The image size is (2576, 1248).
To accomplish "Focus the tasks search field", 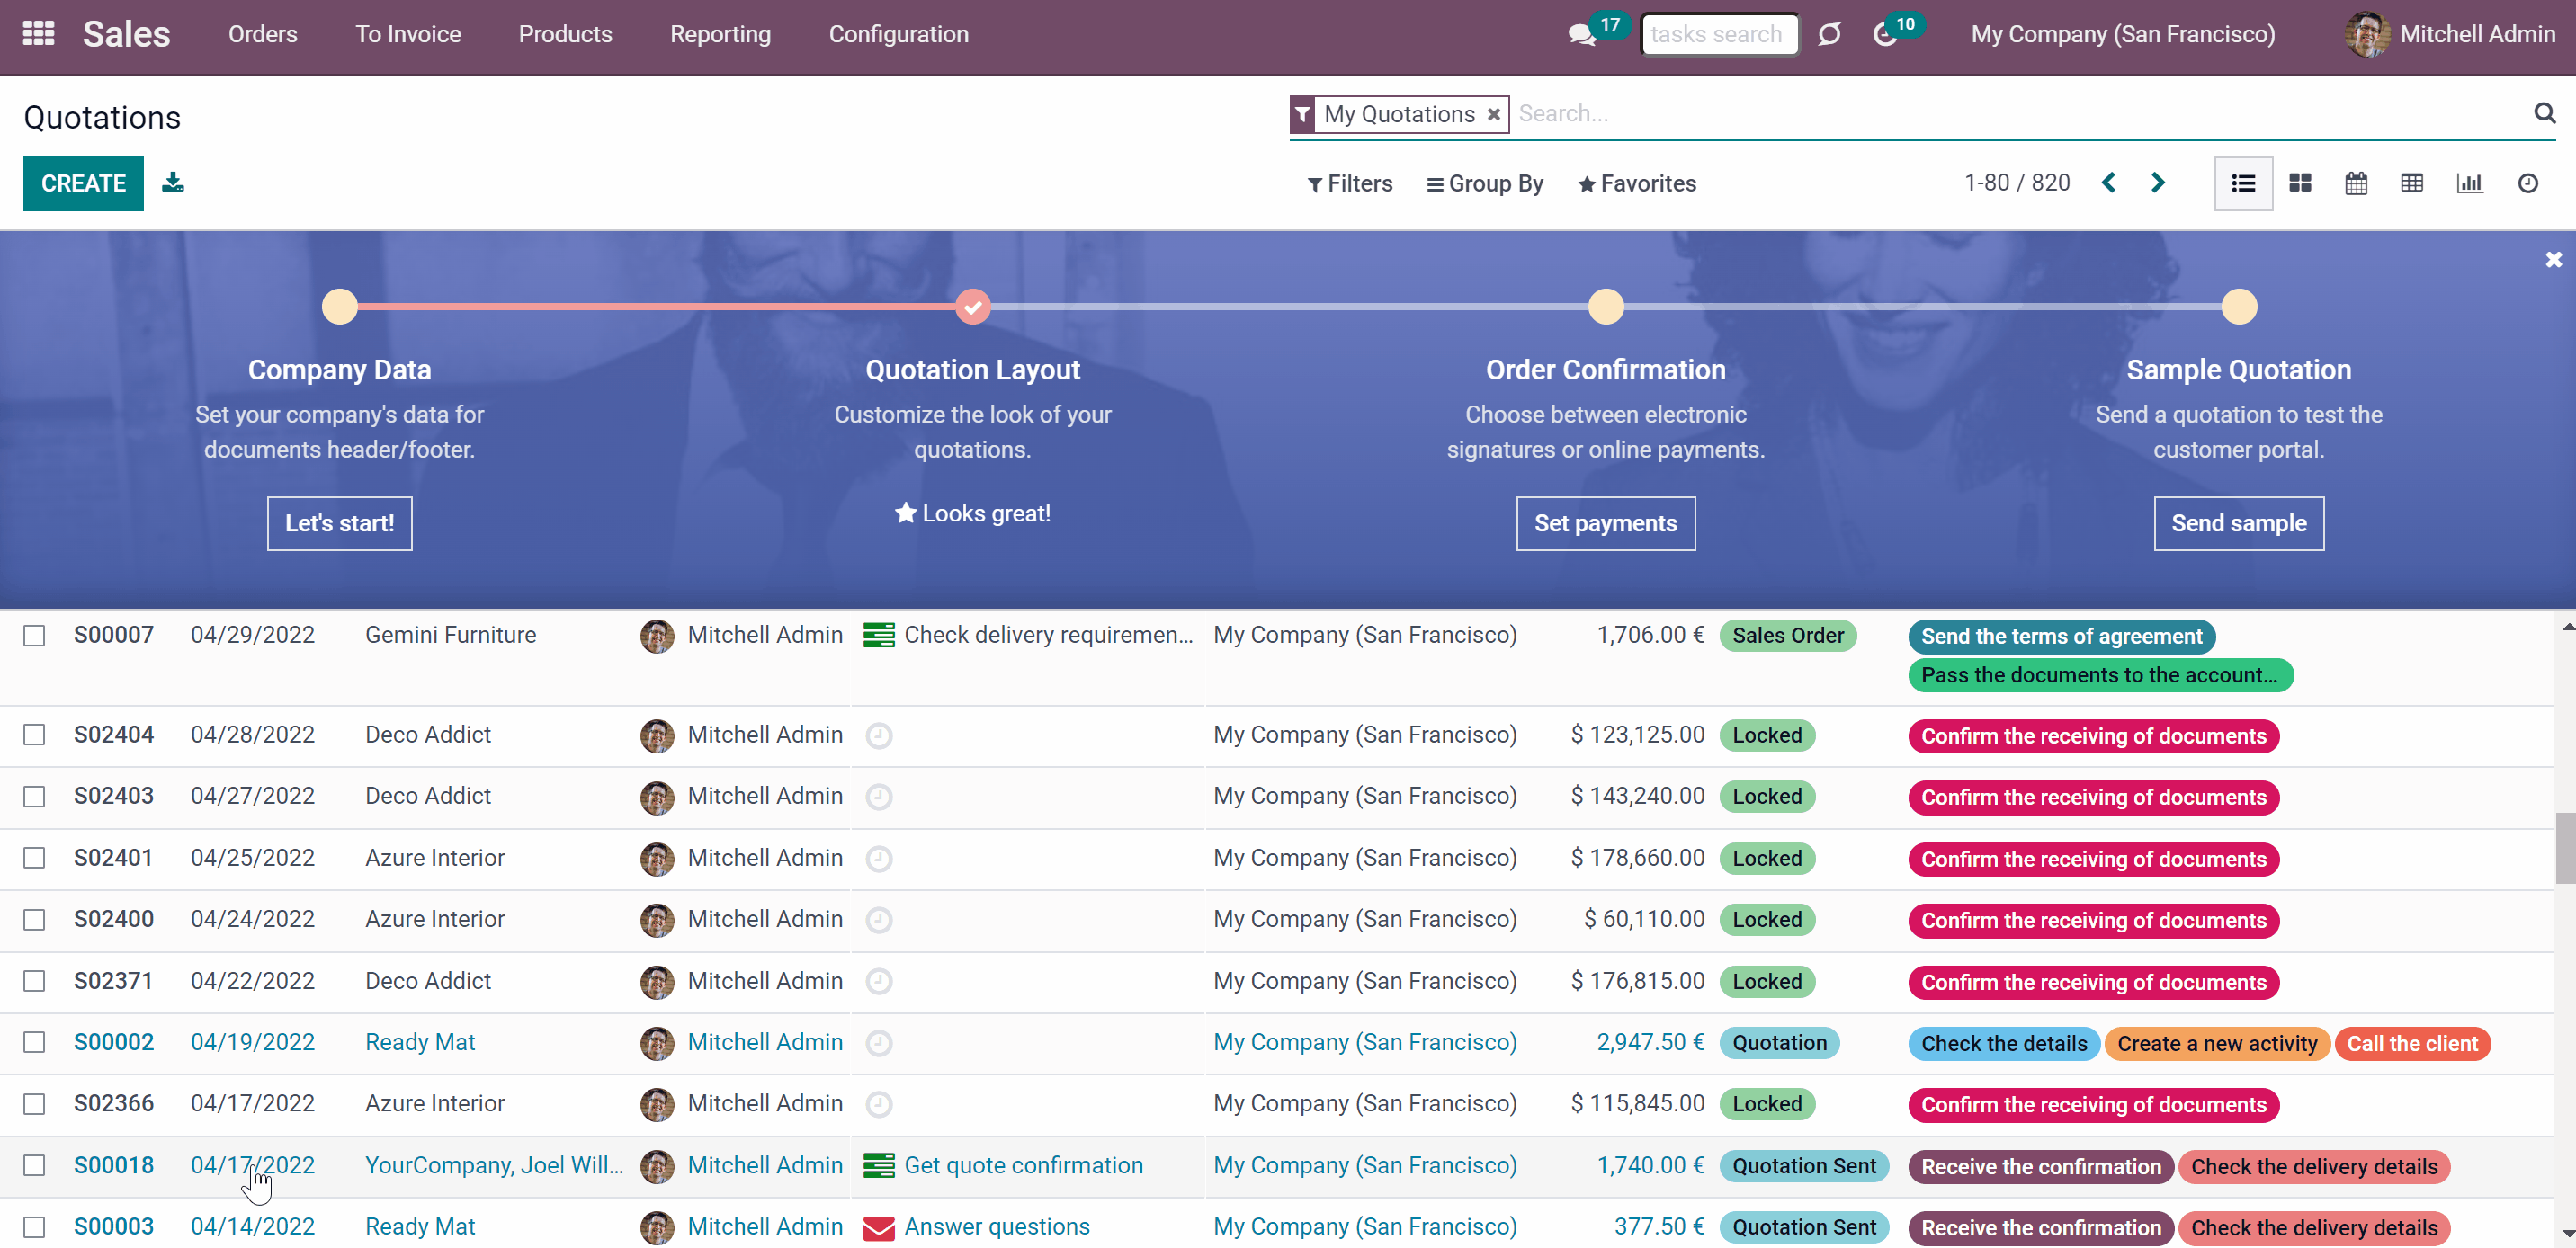I will (x=1718, y=34).
